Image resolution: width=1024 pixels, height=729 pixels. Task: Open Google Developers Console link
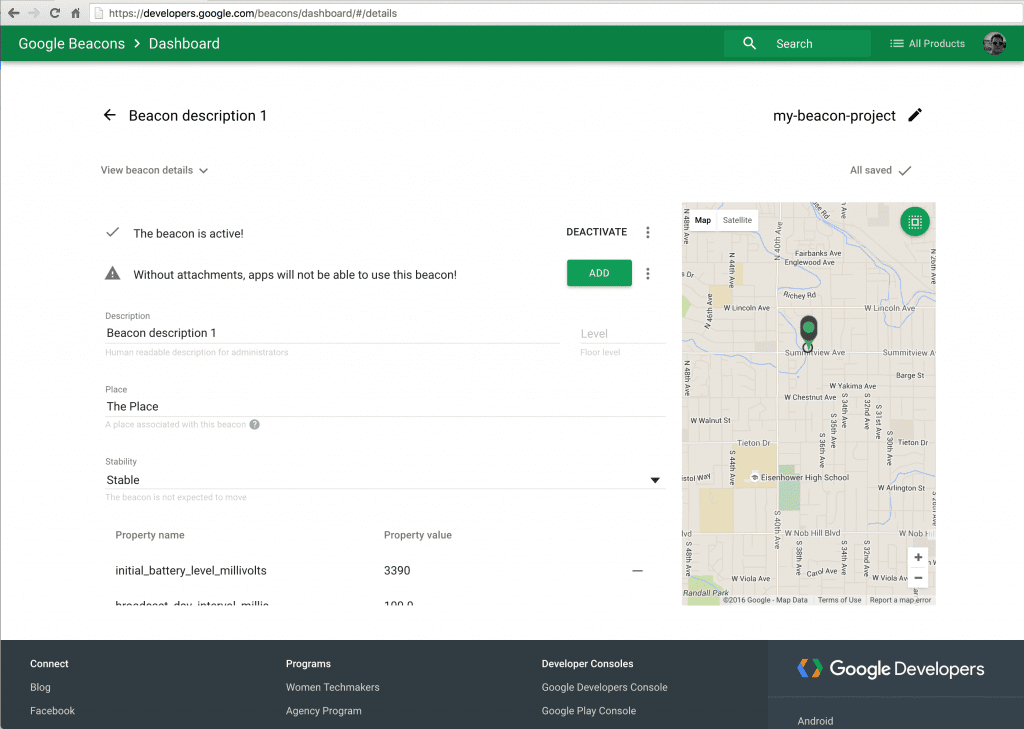[x=604, y=687]
